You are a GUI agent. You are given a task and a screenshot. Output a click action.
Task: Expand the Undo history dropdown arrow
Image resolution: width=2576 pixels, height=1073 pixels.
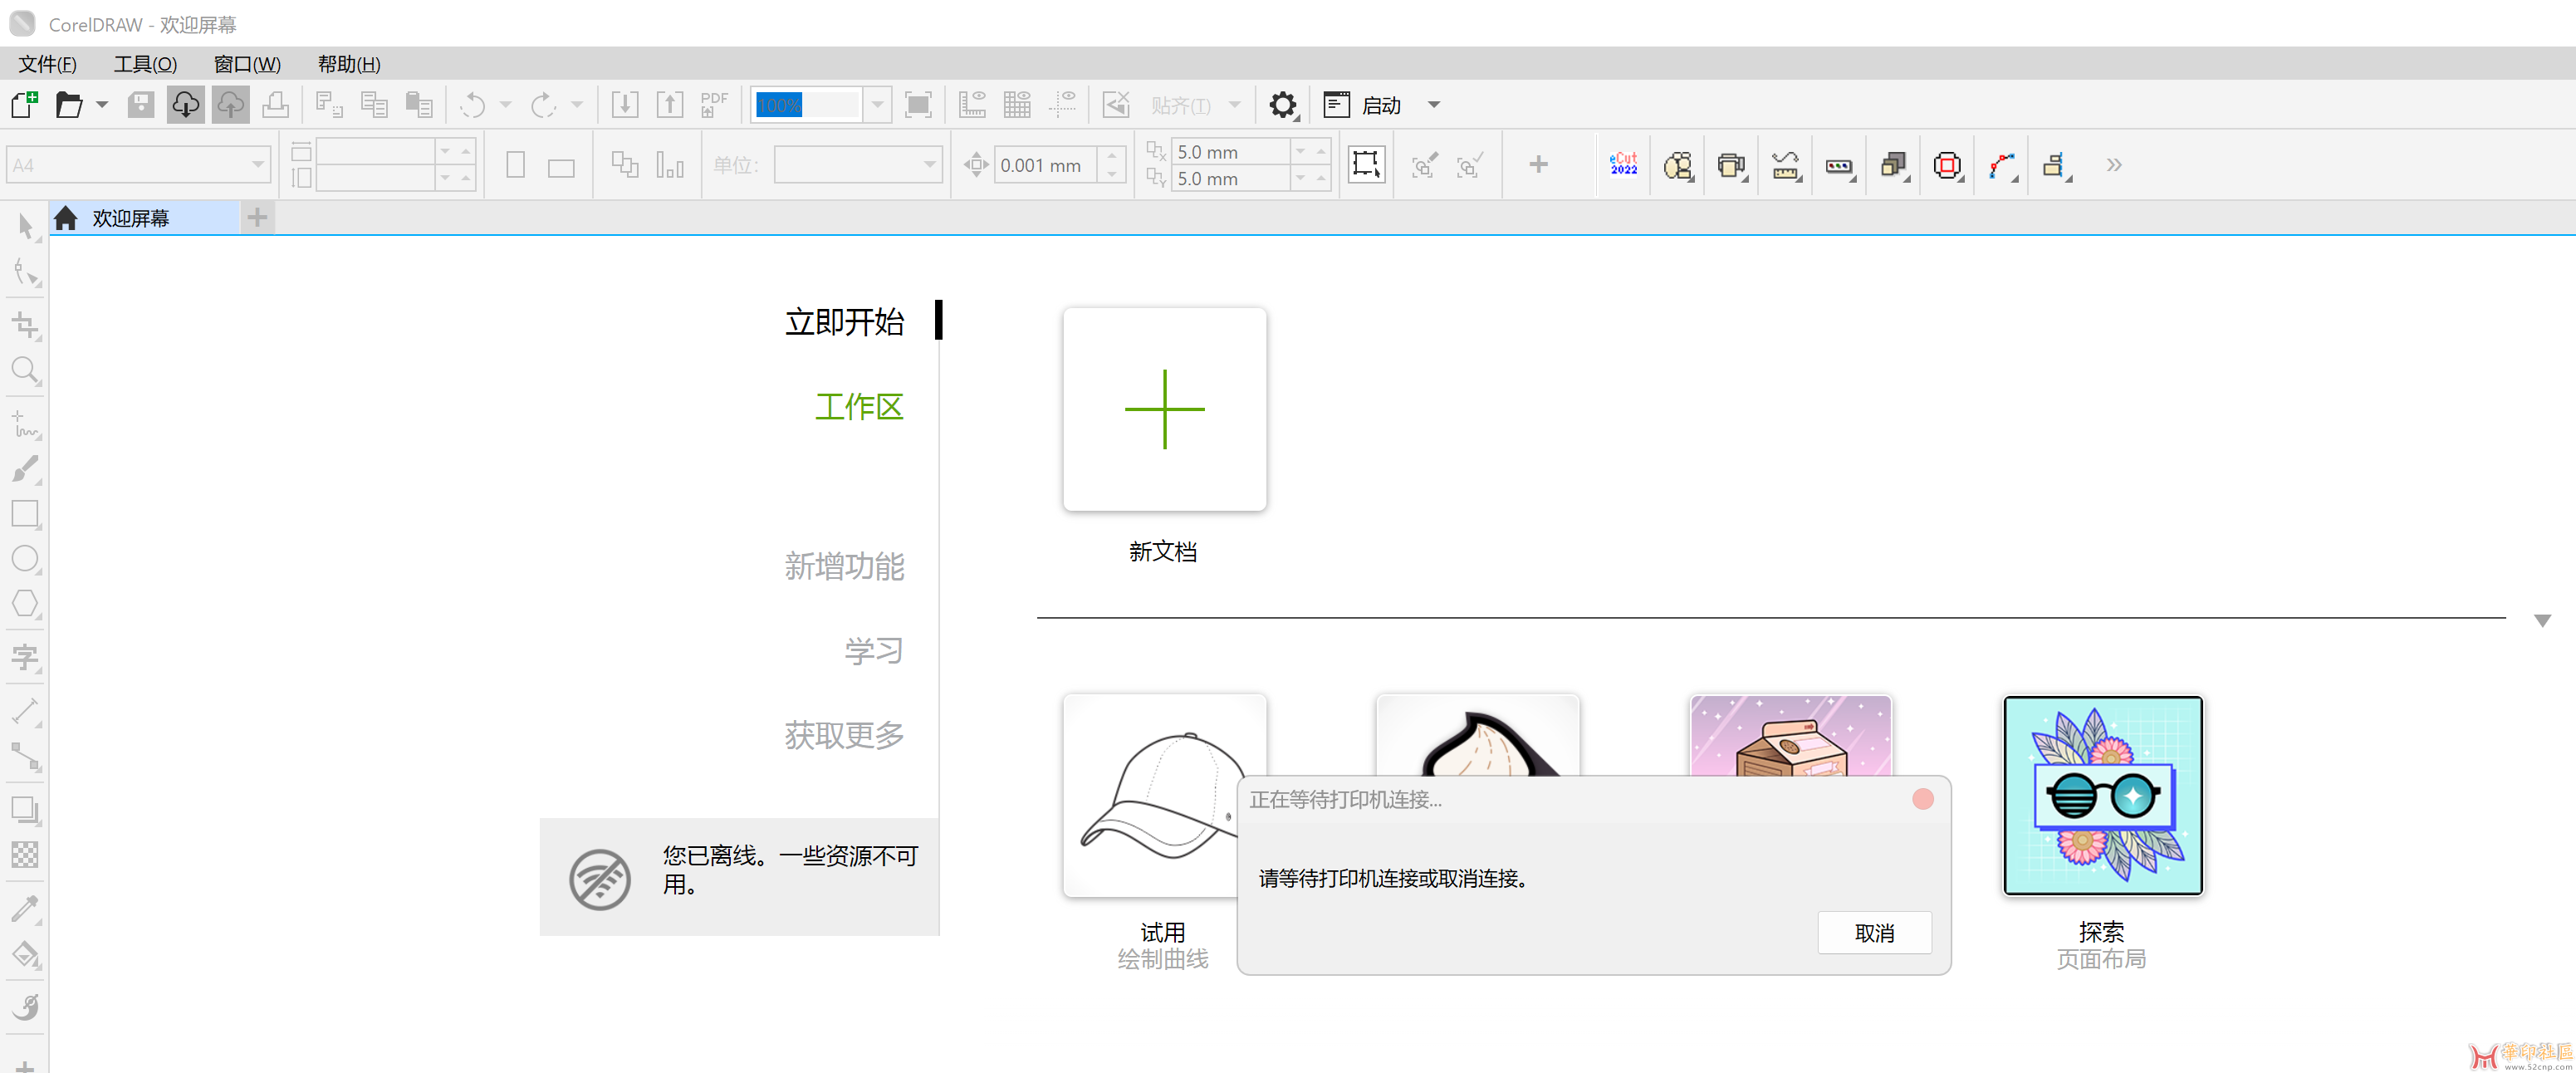click(x=505, y=104)
